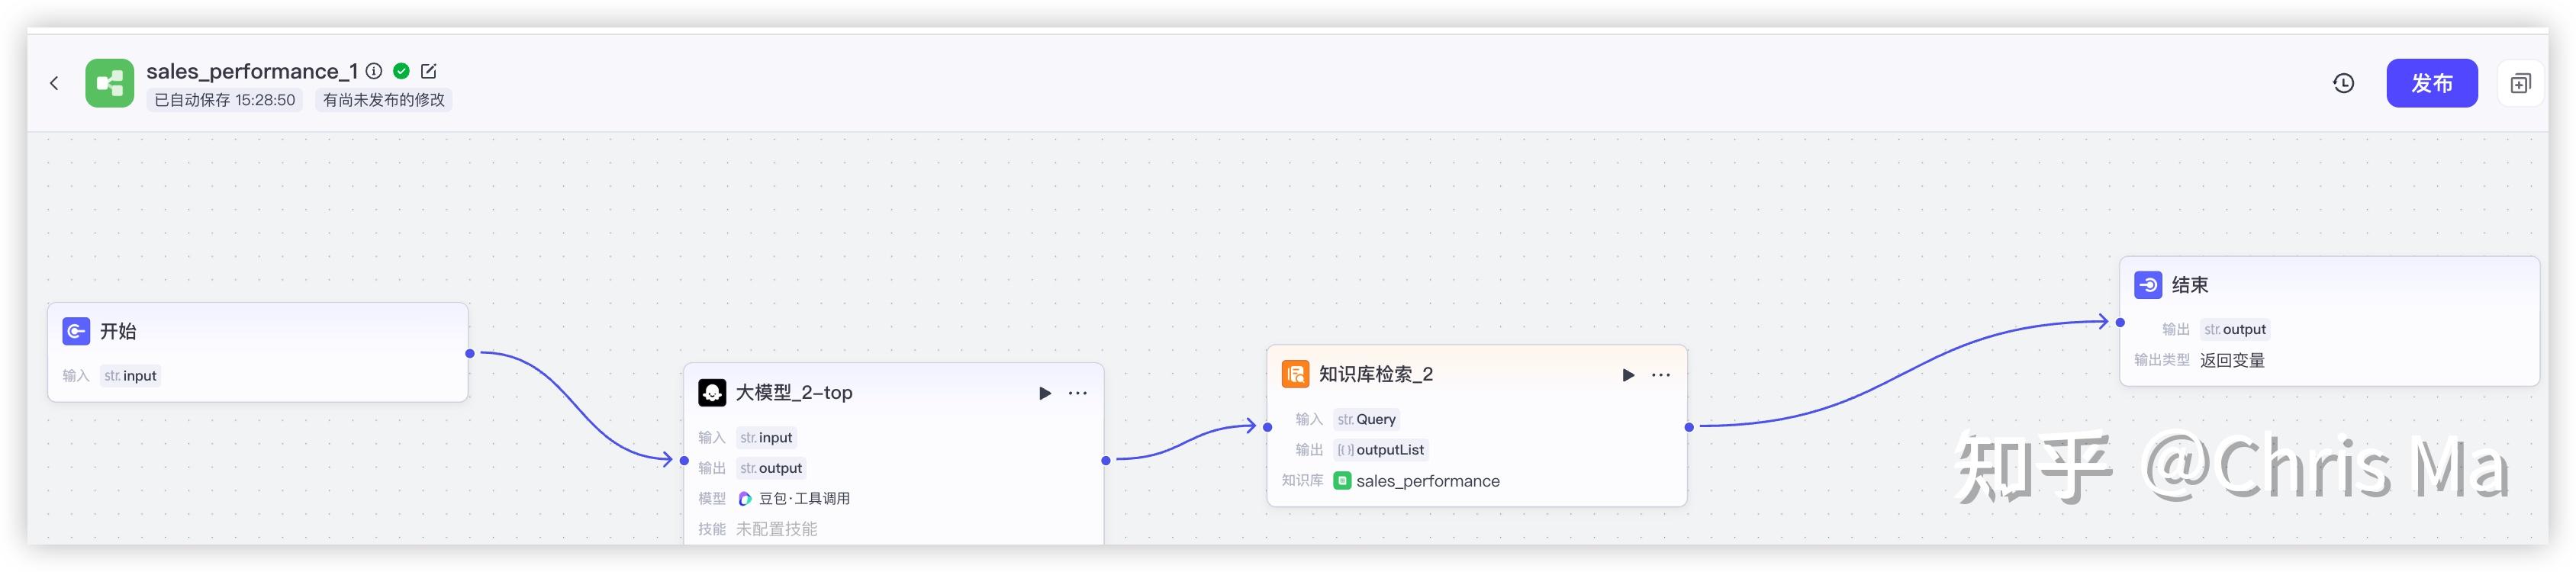Click the input port of 大模型_2-top

pos(684,460)
